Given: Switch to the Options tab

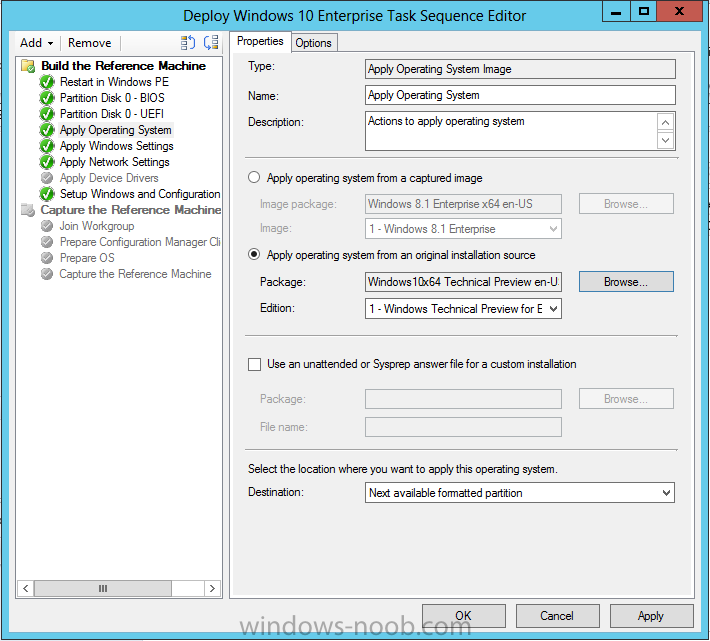Looking at the screenshot, I should [x=313, y=43].
